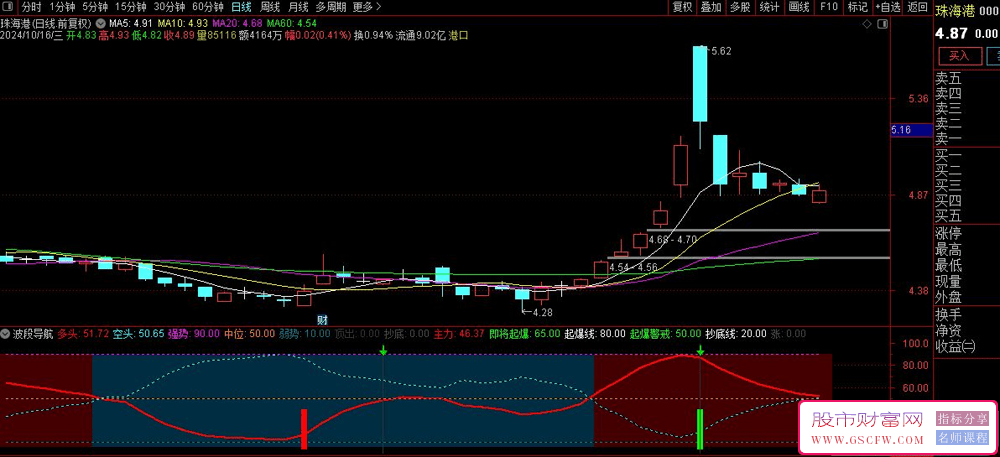Screen dimensions: 1000x457
Task: Click the 5.62 high price label
Action: click(x=721, y=52)
